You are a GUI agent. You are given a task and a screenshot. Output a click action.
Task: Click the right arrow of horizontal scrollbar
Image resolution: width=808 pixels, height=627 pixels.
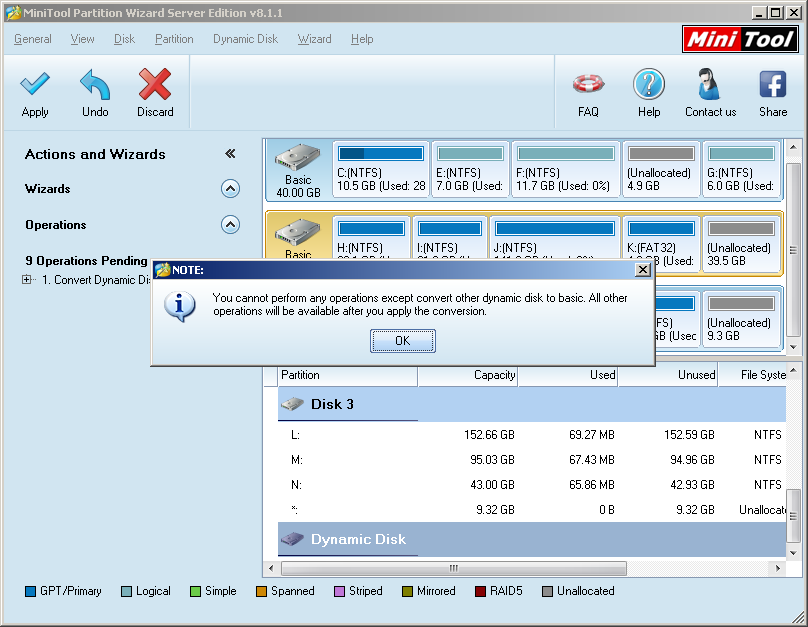(x=778, y=568)
